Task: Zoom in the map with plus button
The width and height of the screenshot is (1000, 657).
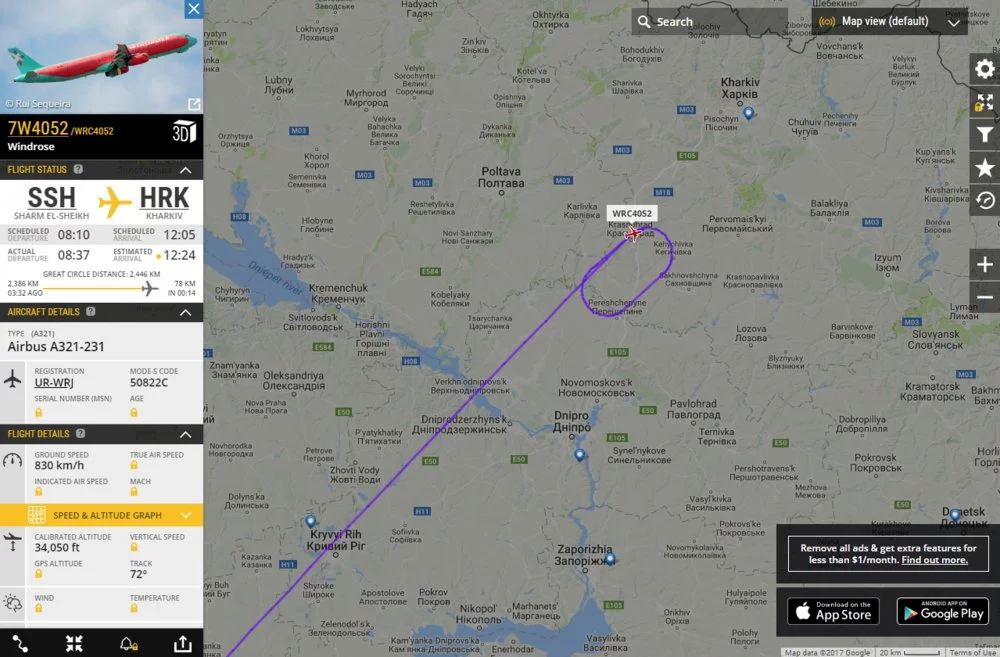Action: point(985,264)
